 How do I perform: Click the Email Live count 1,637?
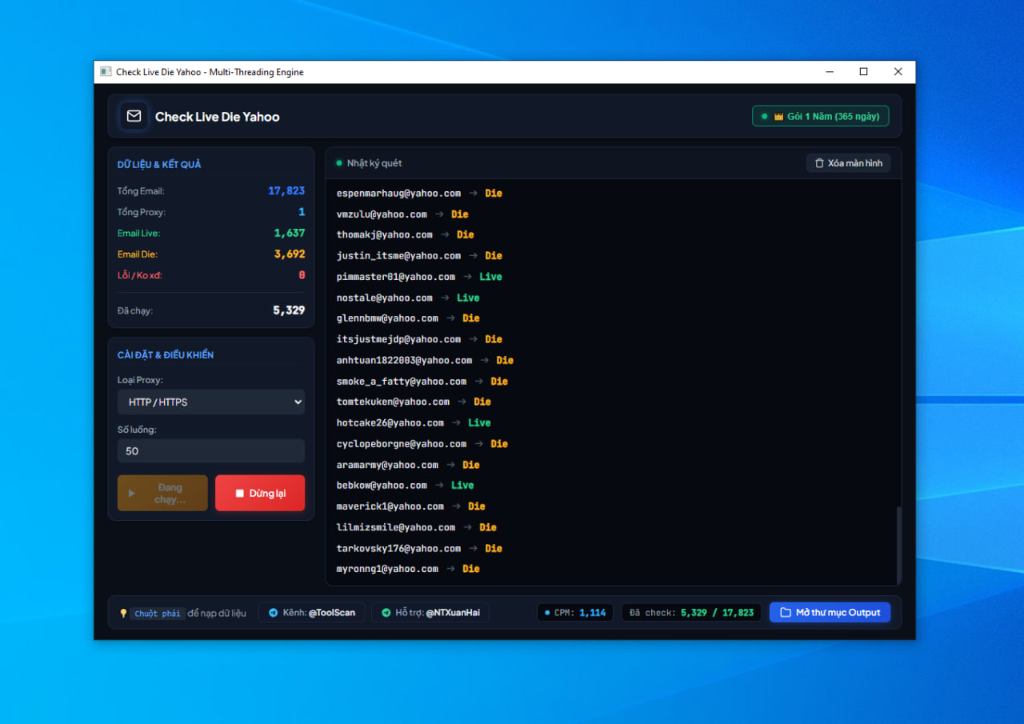click(289, 233)
